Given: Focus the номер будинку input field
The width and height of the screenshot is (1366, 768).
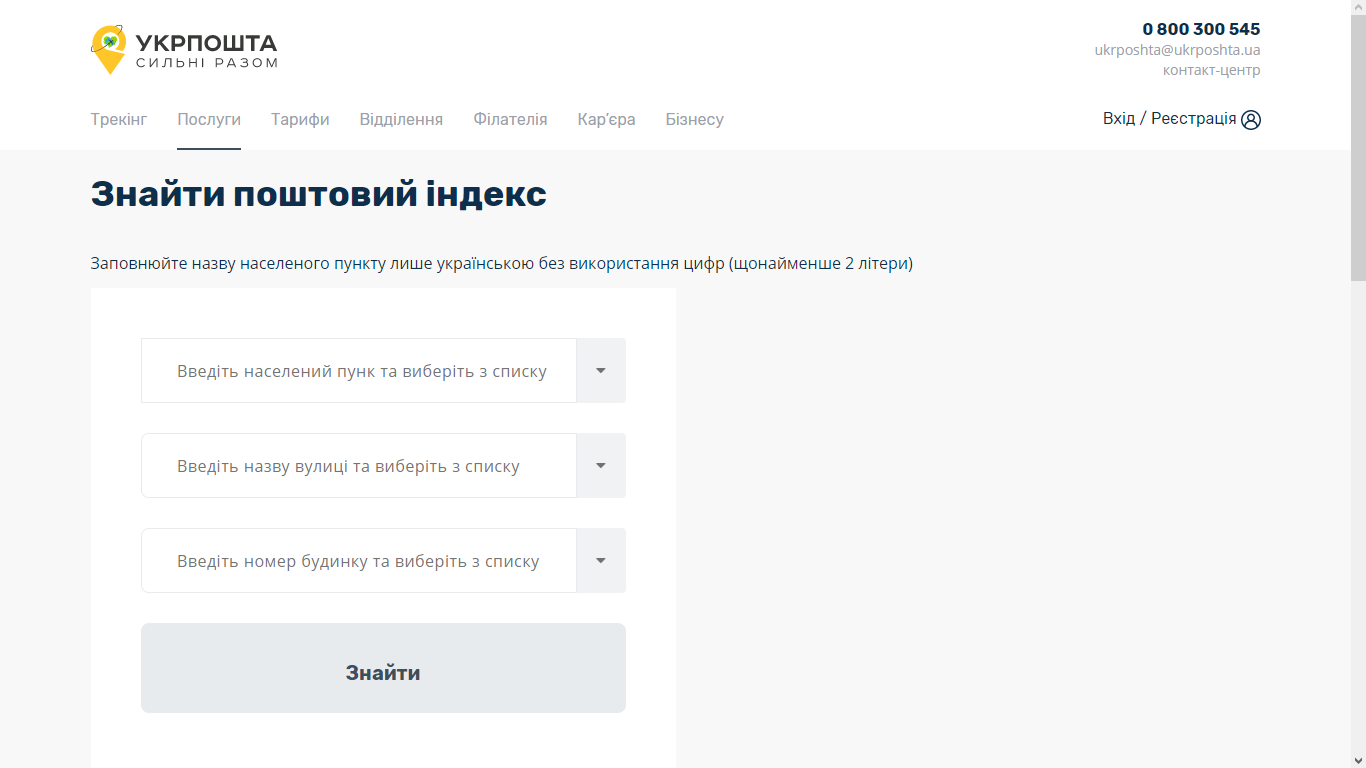Looking at the screenshot, I should point(360,561).
